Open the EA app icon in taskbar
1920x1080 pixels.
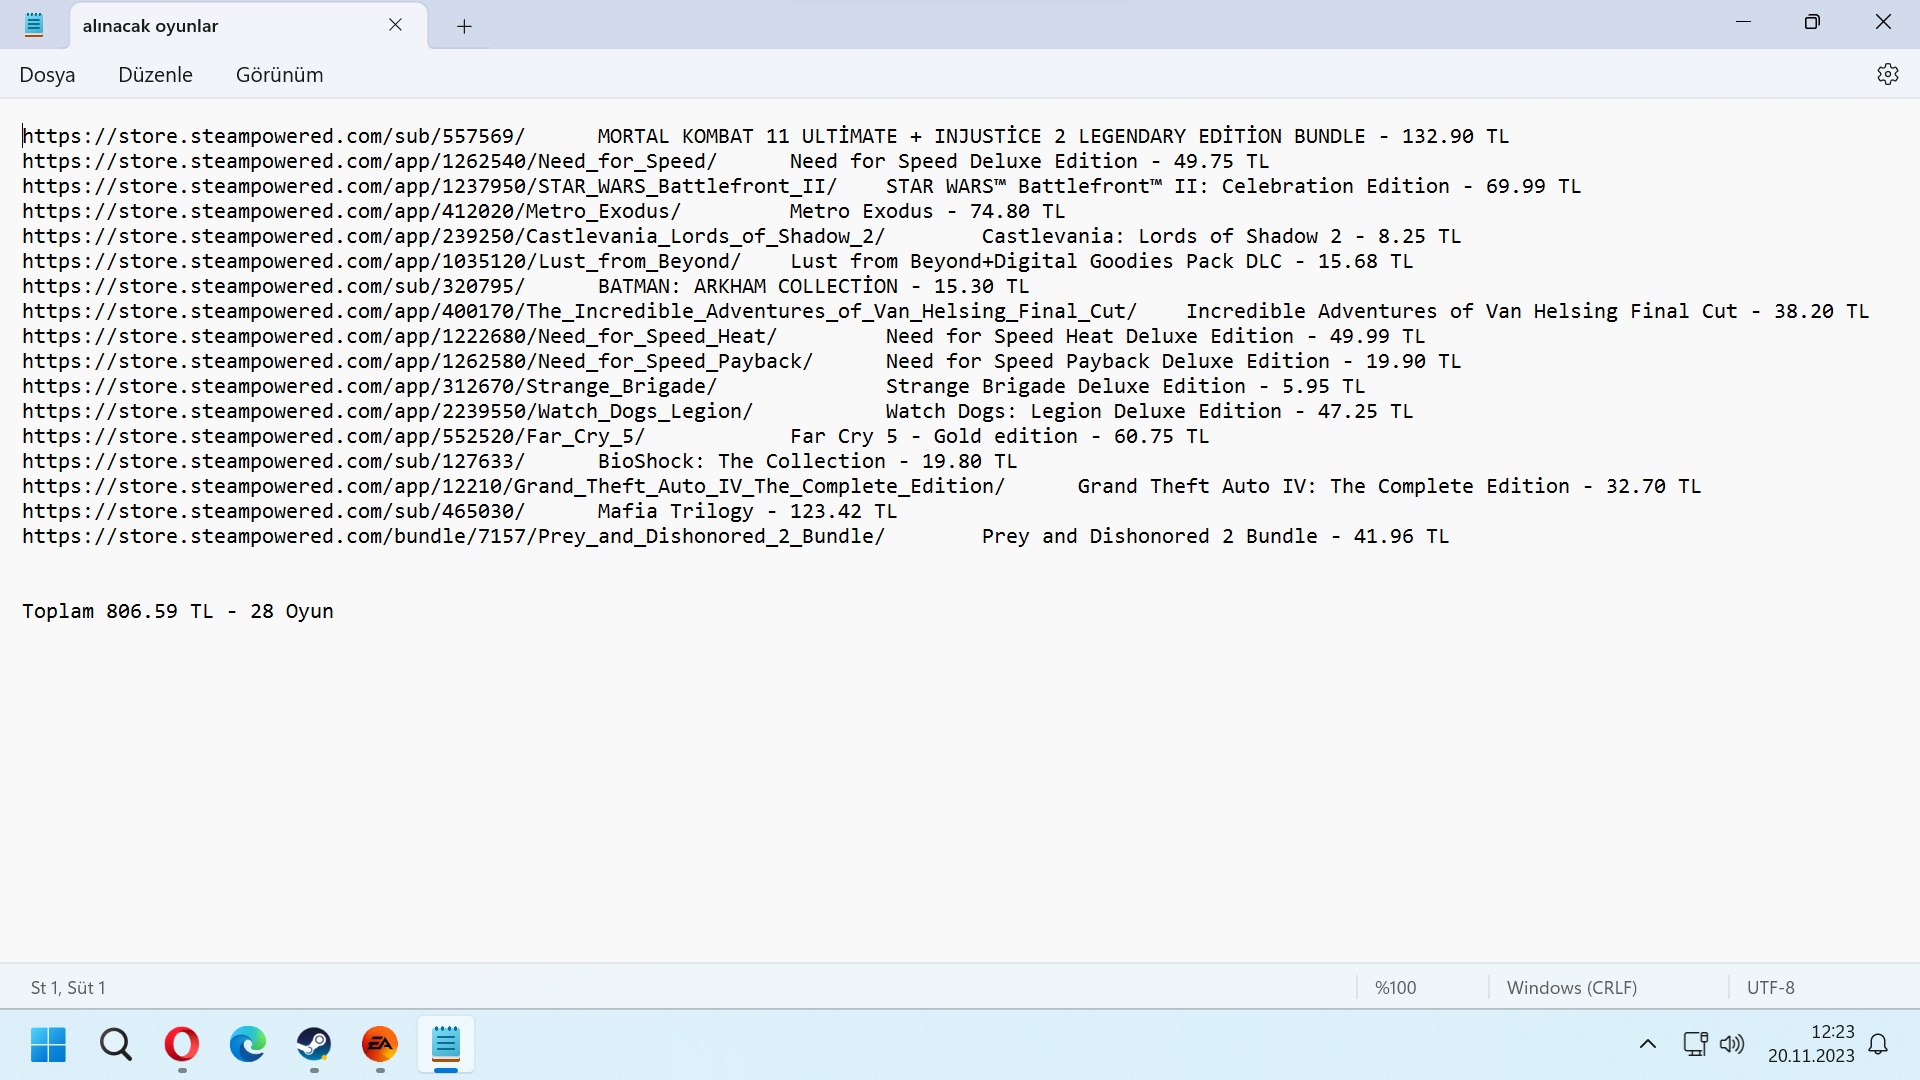(380, 1044)
